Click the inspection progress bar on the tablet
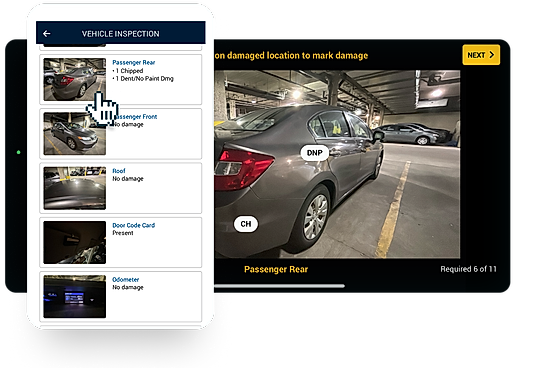Image resolution: width=548 pixels, height=368 pixels. 279,286
